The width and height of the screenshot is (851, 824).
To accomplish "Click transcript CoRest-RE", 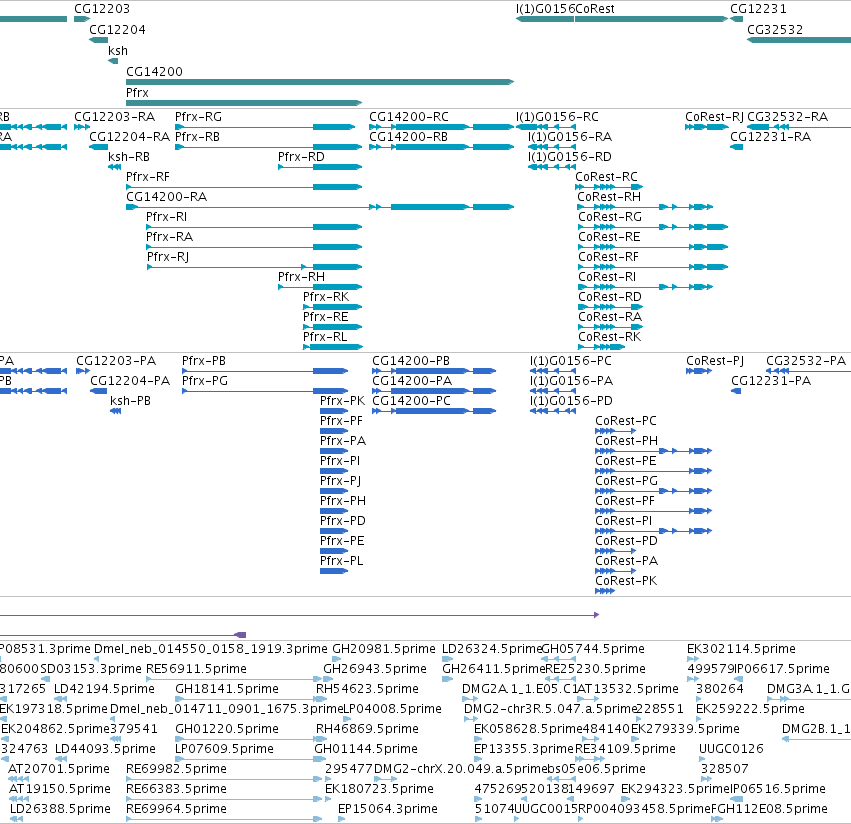I will coord(653,247).
